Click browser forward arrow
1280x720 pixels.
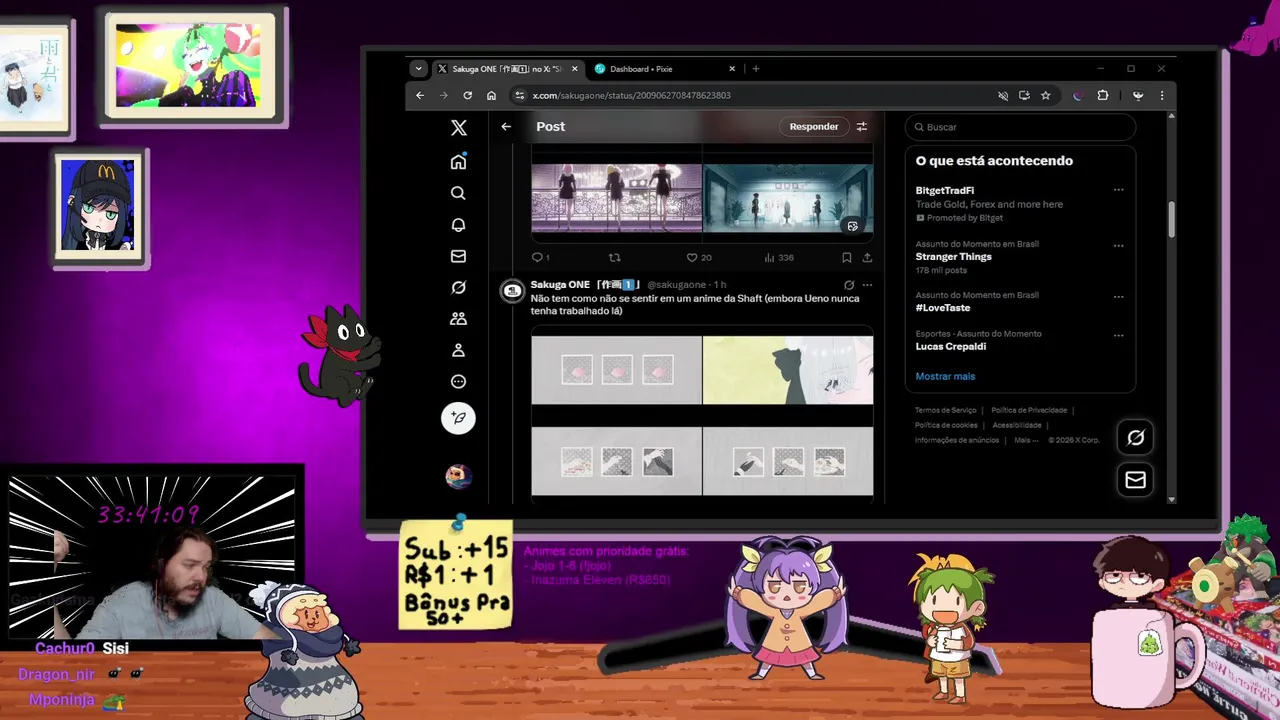(x=443, y=95)
